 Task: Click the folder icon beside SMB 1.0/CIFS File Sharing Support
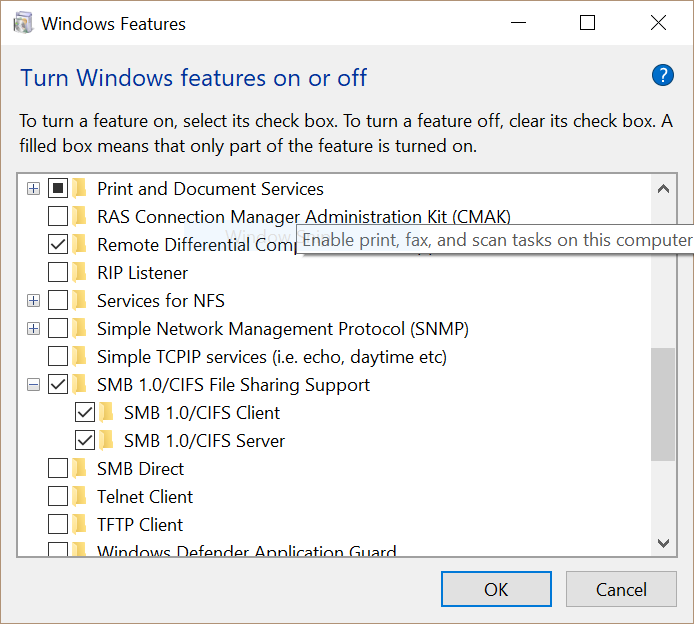click(79, 385)
